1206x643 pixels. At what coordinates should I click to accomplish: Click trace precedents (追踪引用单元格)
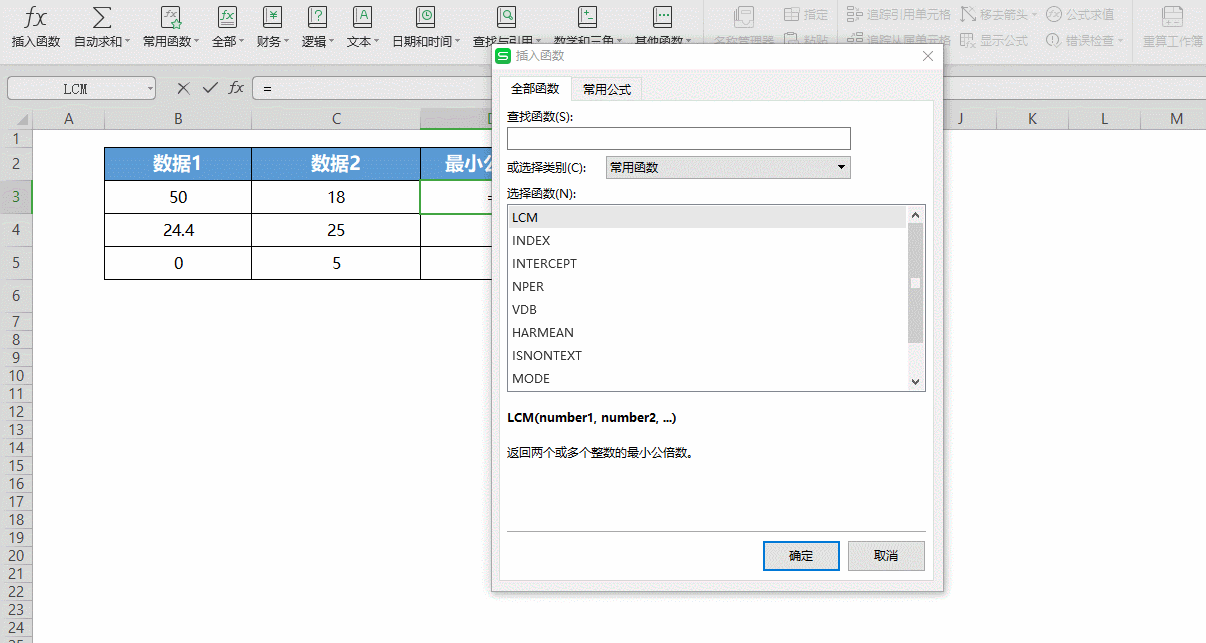[x=899, y=14]
